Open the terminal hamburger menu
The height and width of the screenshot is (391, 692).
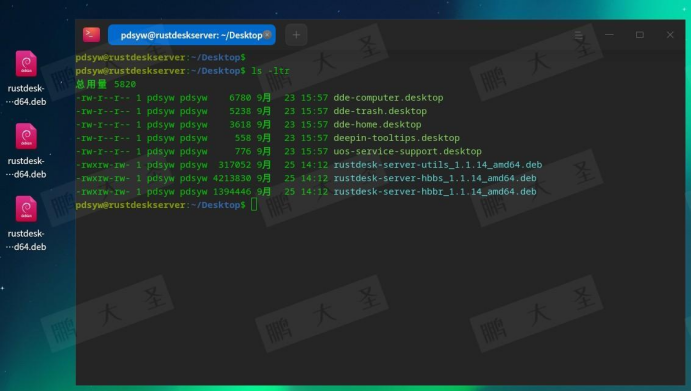coord(579,34)
